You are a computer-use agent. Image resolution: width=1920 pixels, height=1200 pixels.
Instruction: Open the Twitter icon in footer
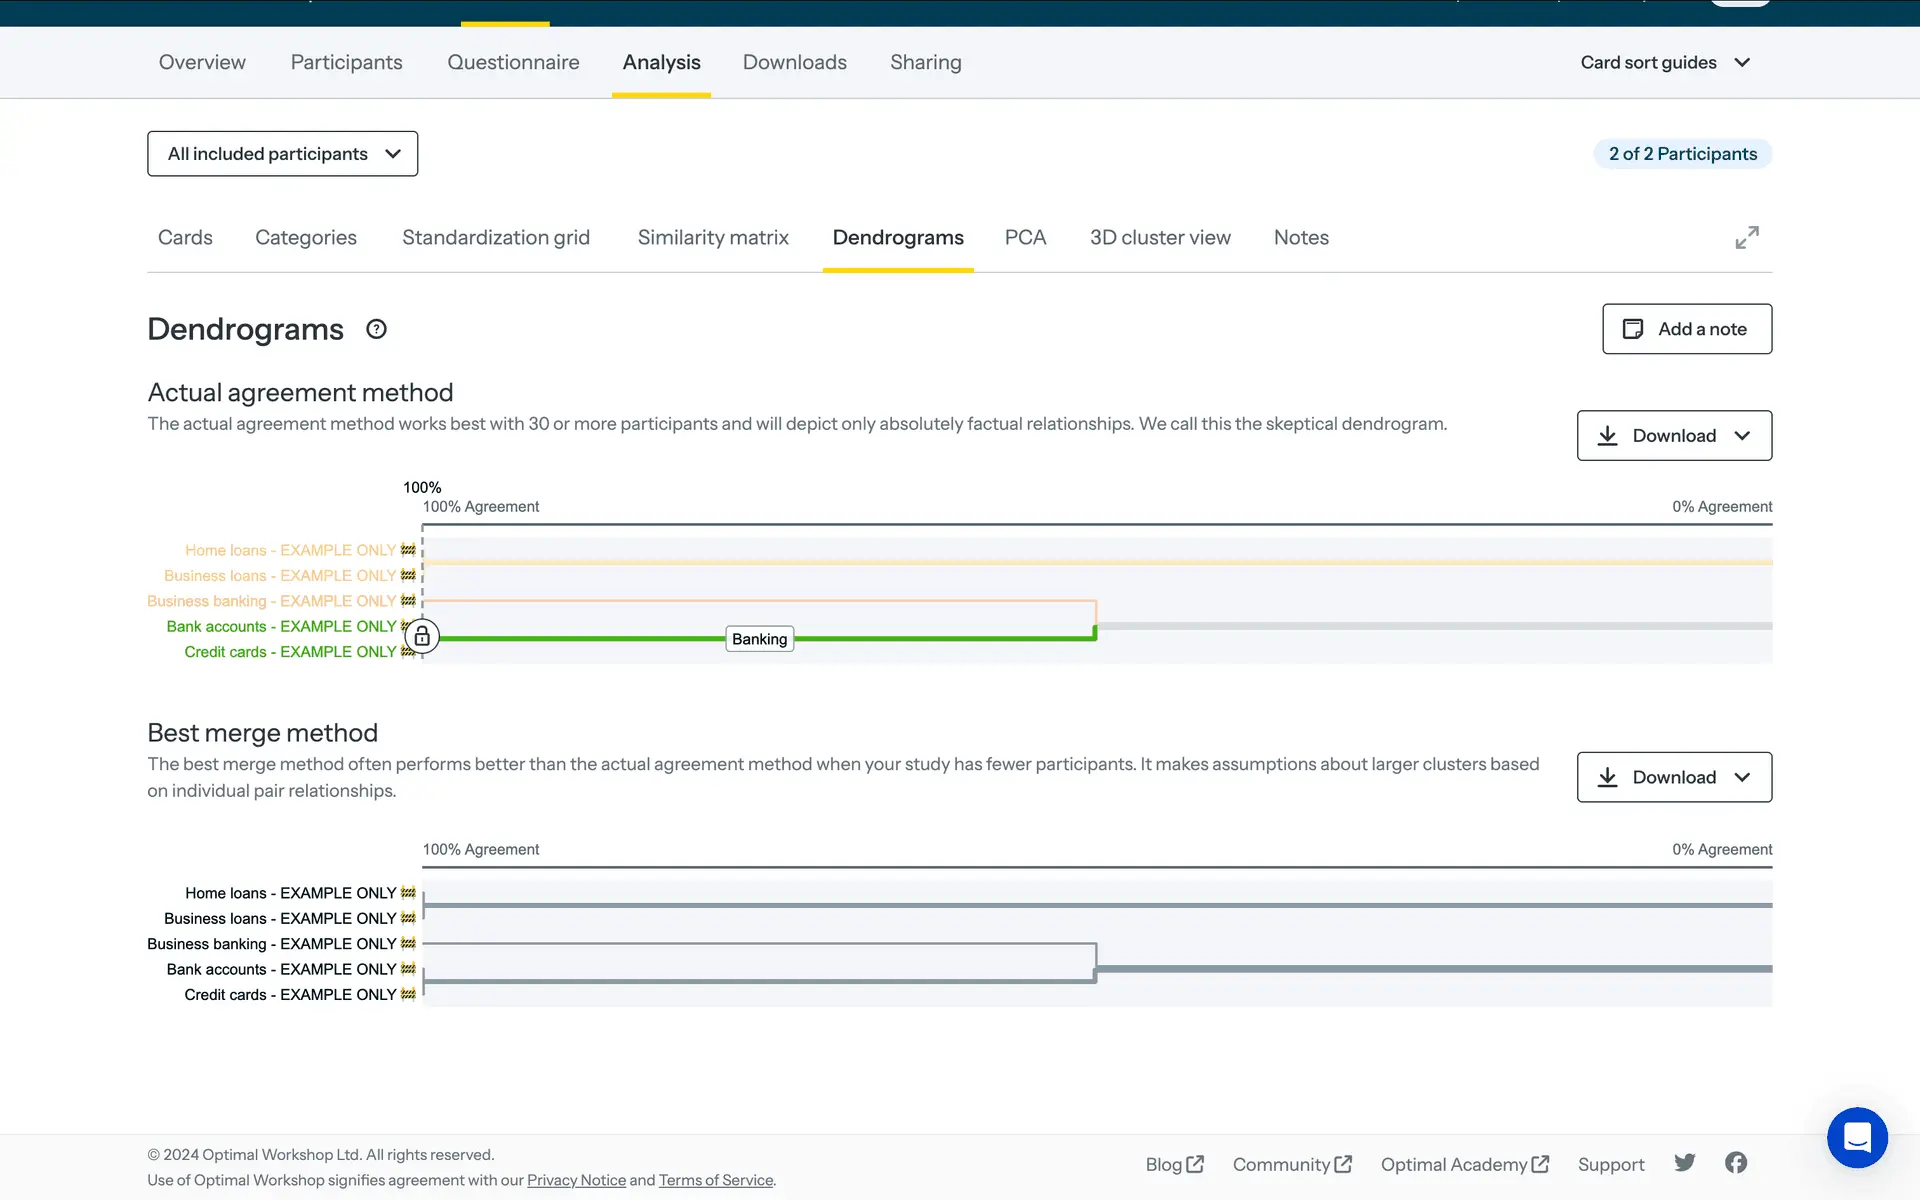pos(1685,1162)
